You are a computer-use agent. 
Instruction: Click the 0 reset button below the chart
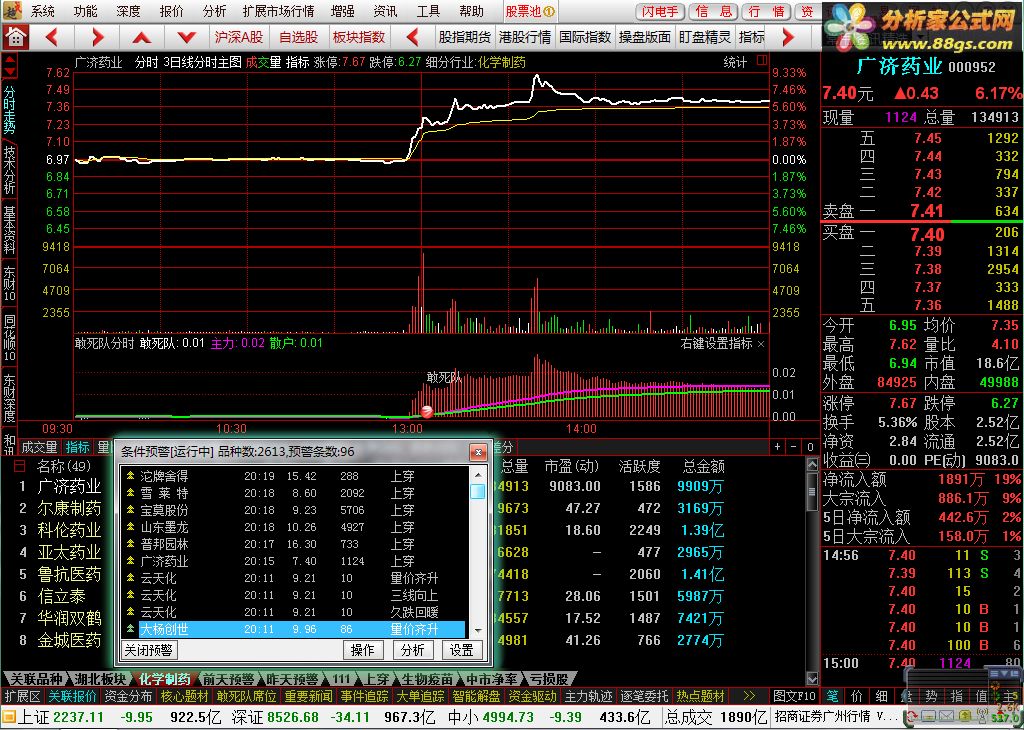click(x=810, y=447)
